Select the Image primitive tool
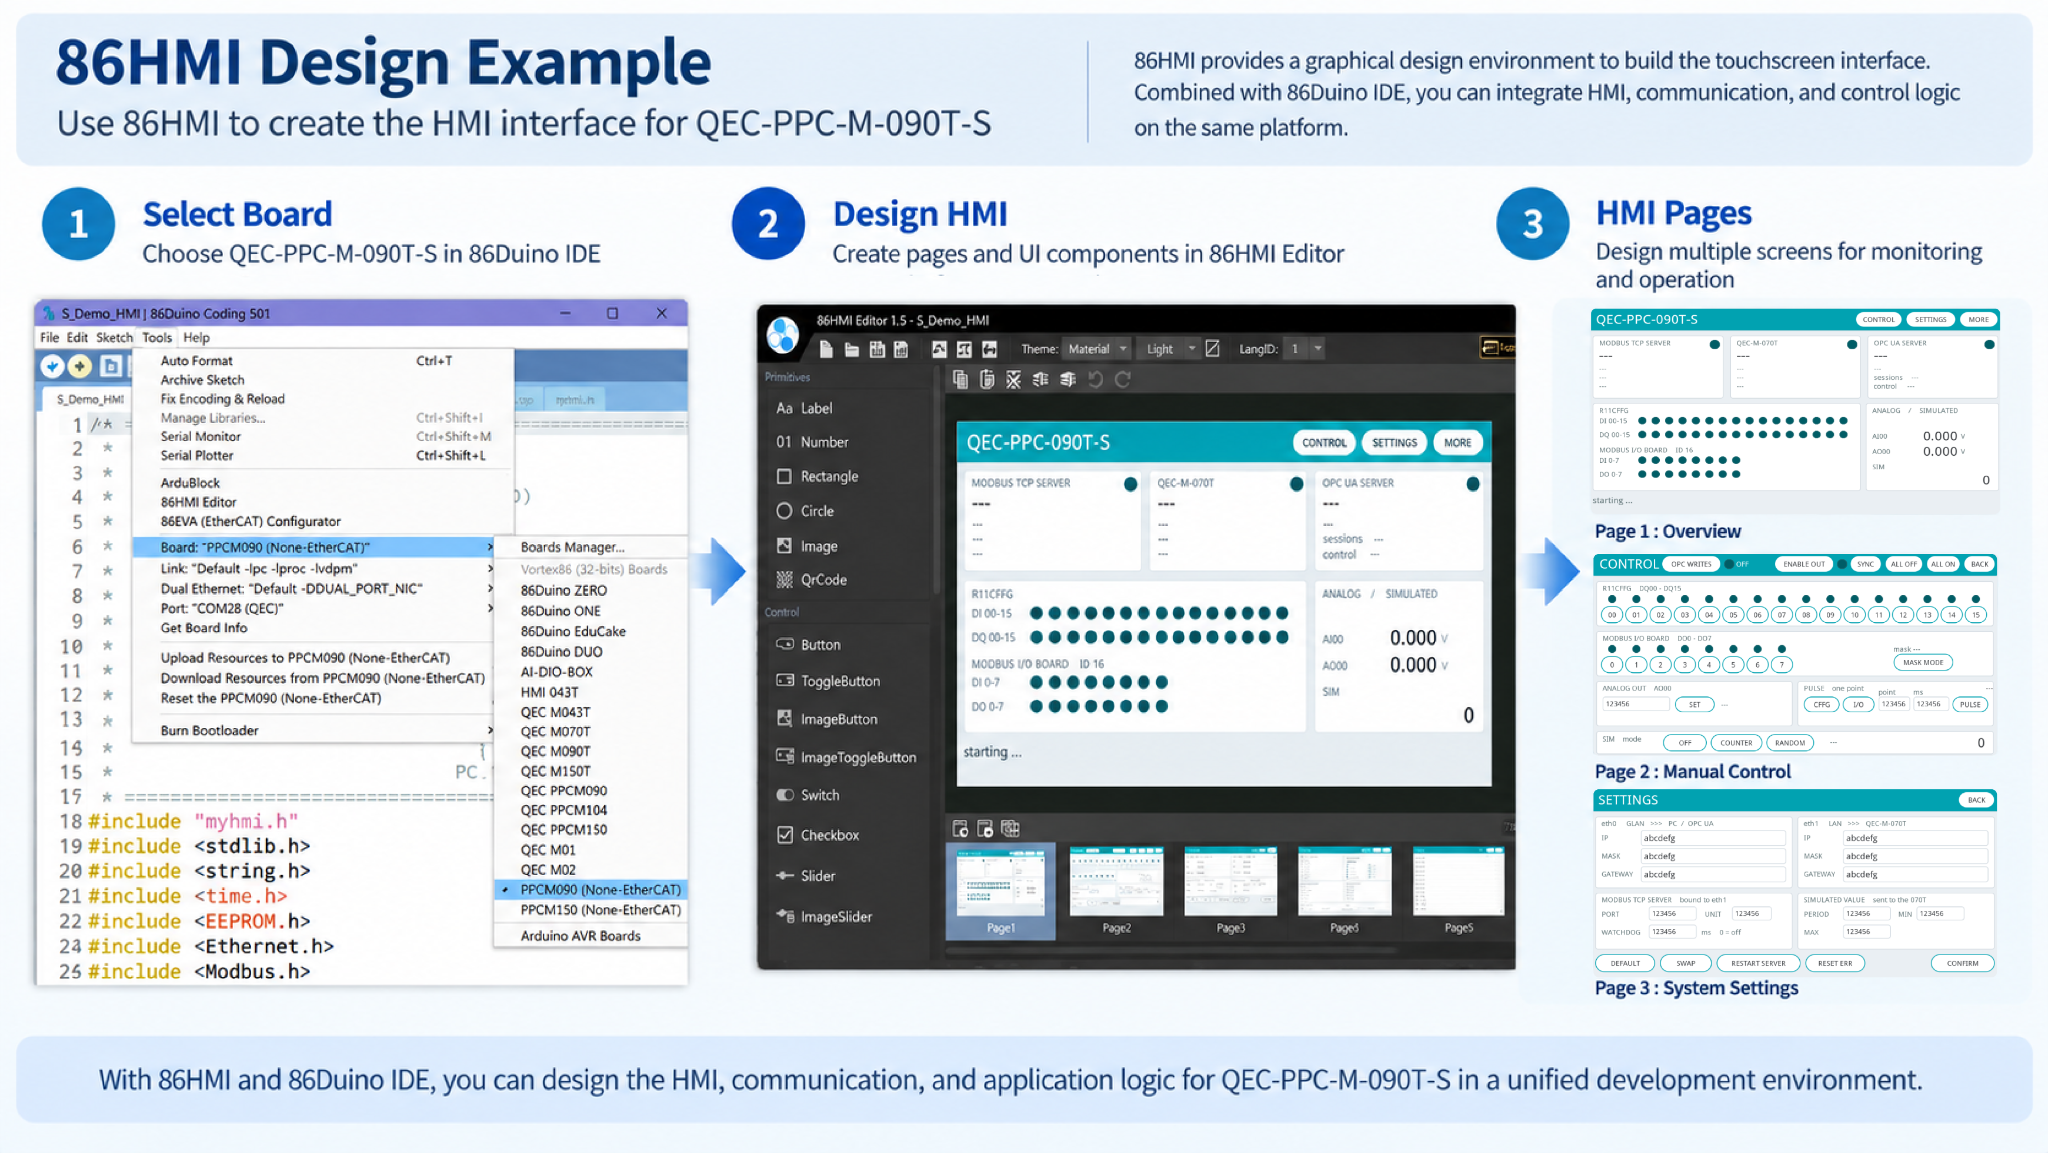 (x=807, y=546)
